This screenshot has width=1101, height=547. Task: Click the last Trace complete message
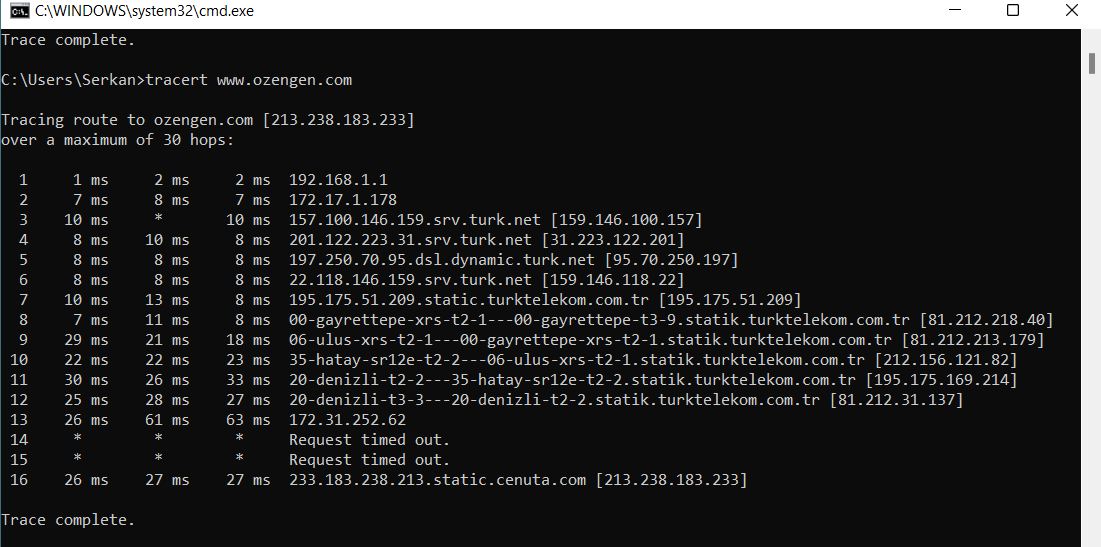(67, 520)
